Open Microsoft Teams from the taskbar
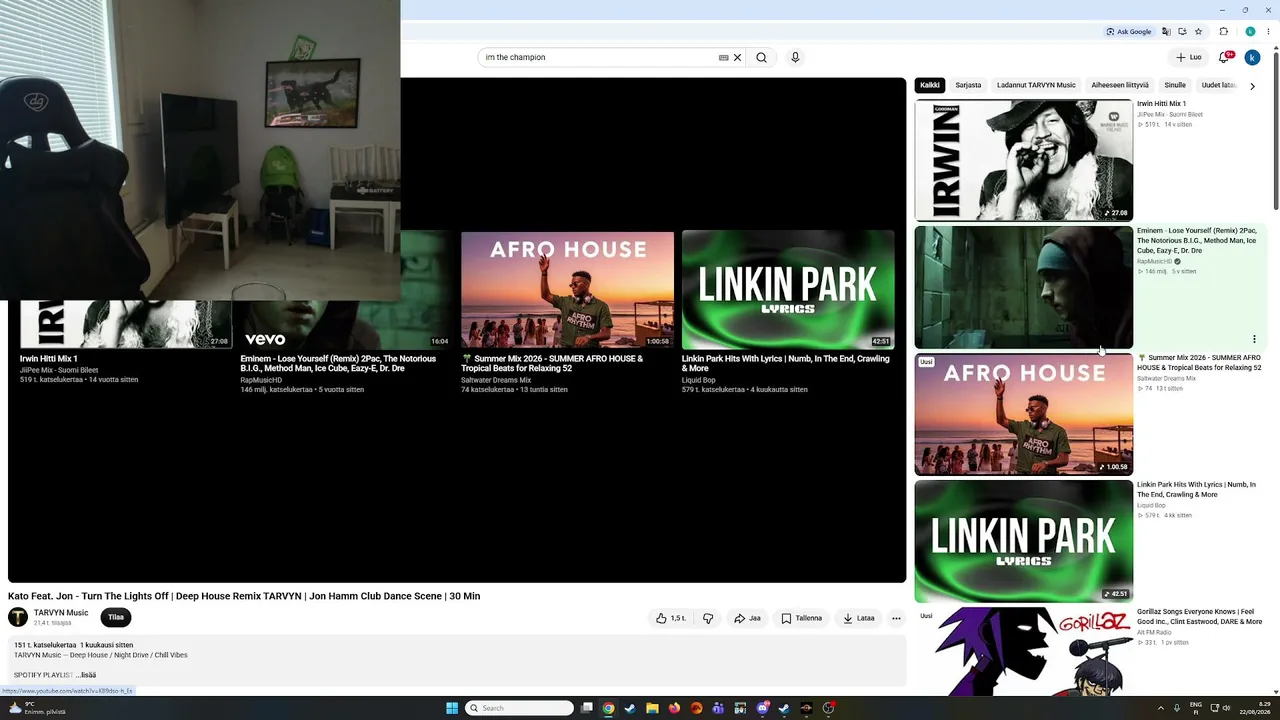The width and height of the screenshot is (1280, 720). coord(718,708)
